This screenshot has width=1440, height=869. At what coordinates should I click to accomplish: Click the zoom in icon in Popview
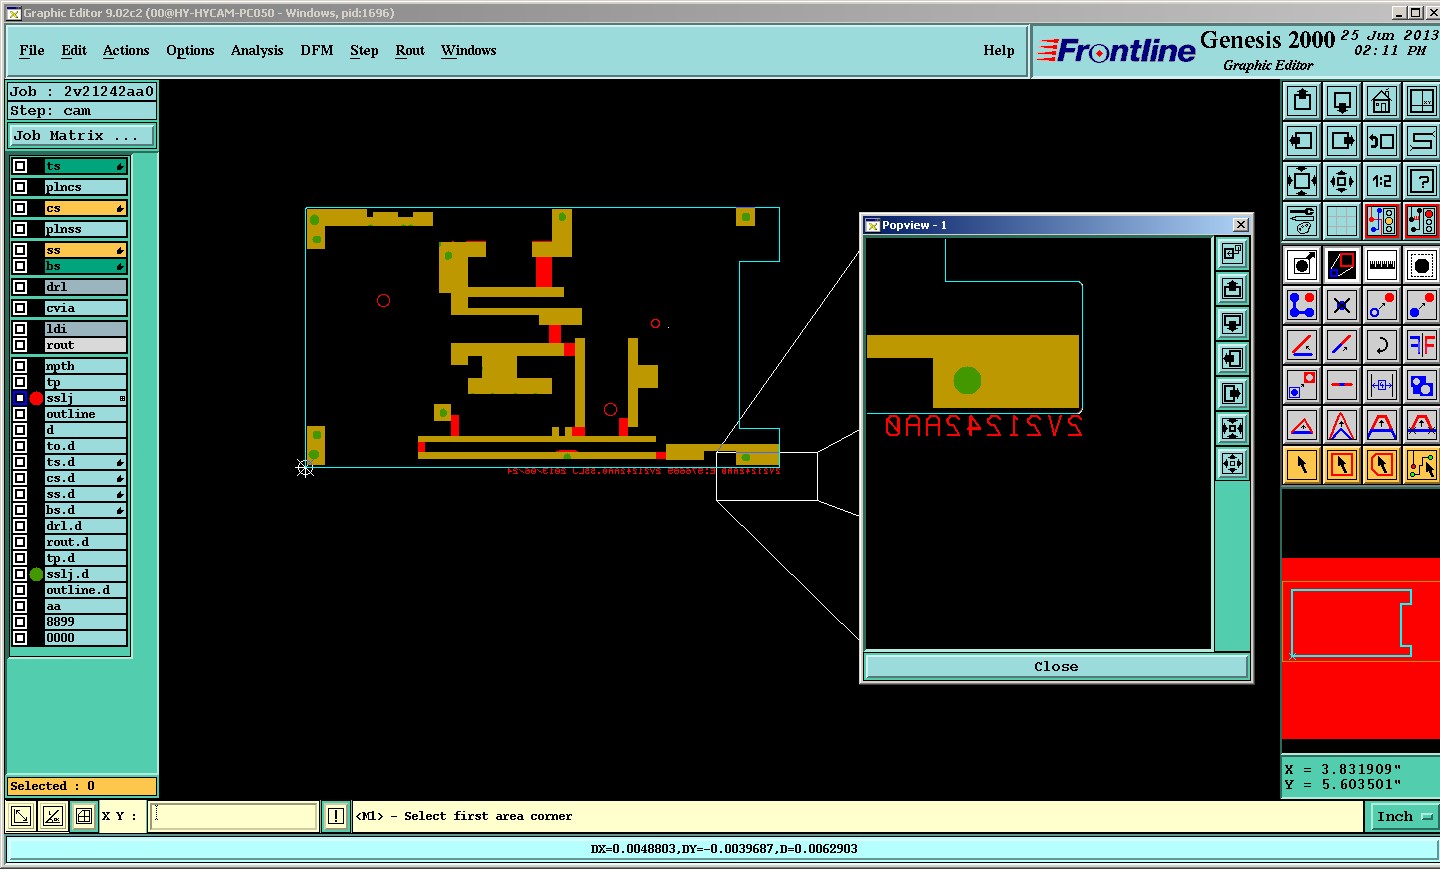[1233, 429]
